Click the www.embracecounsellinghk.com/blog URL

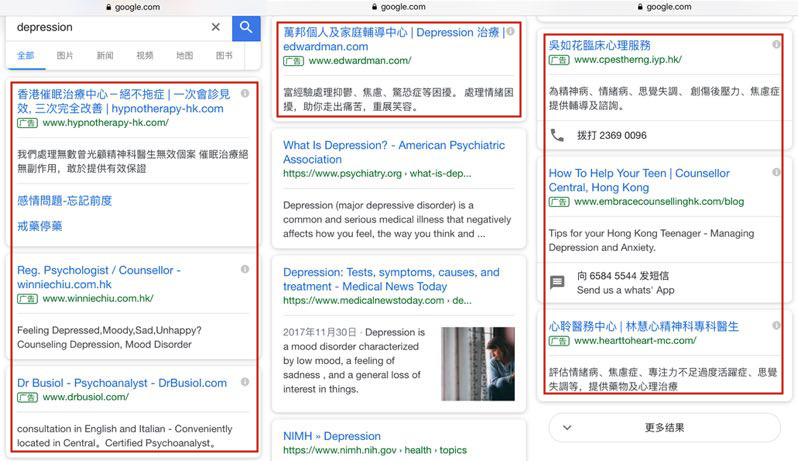(x=659, y=201)
